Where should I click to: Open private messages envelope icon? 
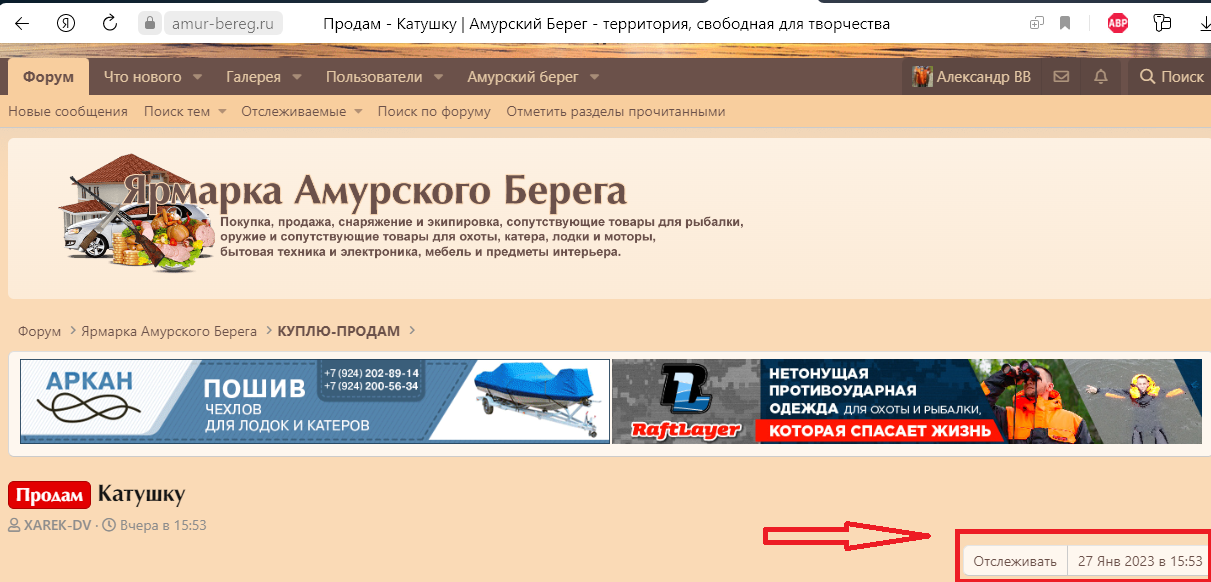[x=1061, y=77]
